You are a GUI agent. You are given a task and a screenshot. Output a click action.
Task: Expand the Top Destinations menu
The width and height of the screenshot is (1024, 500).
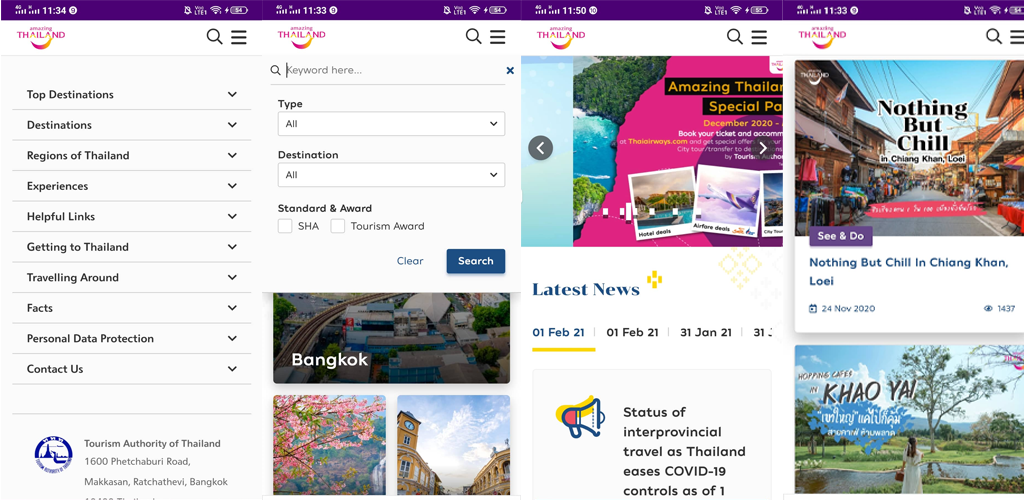[x=131, y=95]
